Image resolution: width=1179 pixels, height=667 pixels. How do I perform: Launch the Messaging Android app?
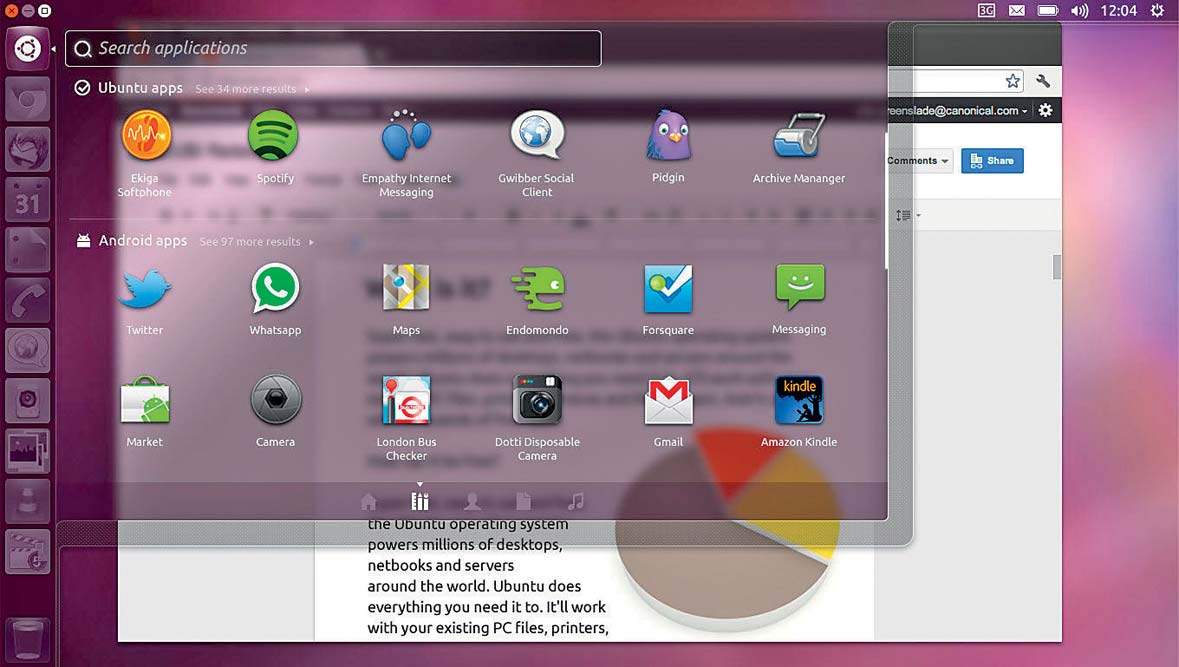tap(800, 287)
